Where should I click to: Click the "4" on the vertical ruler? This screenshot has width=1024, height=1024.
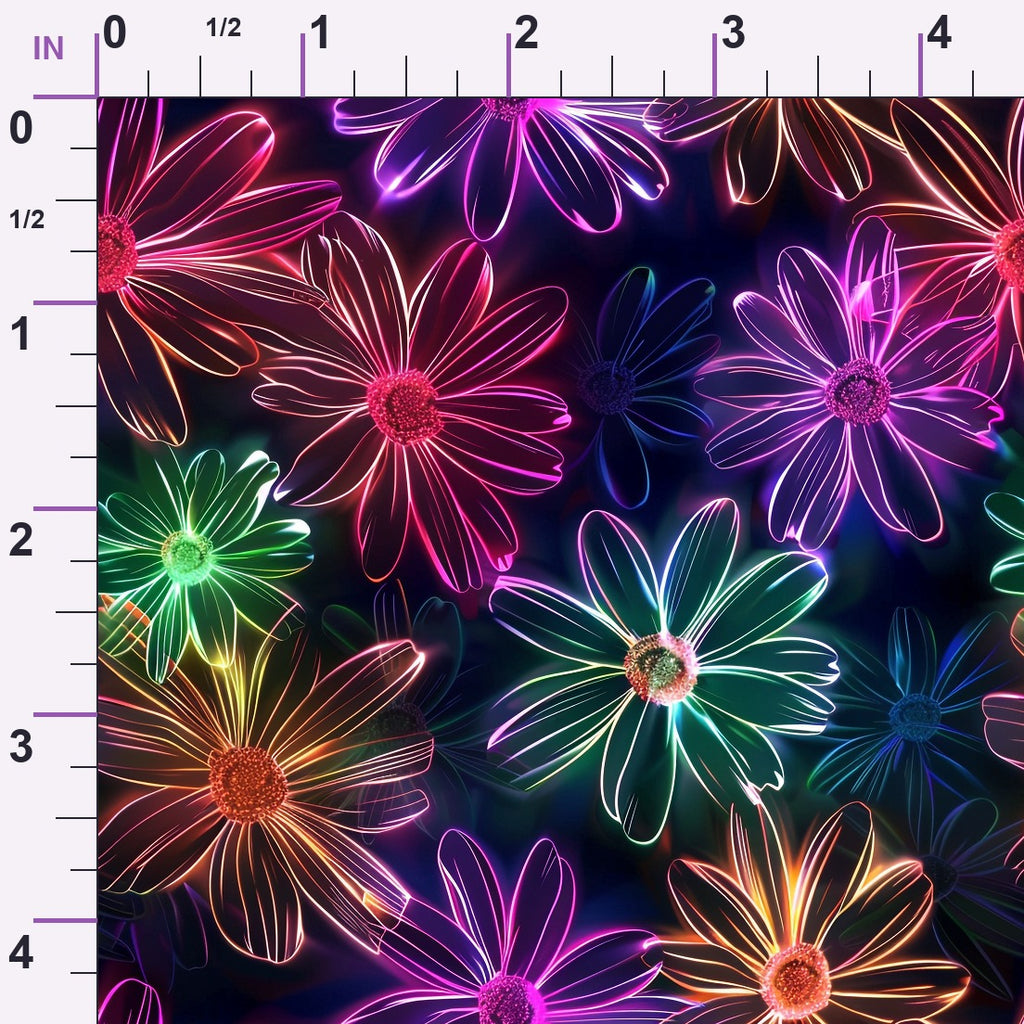tap(21, 953)
